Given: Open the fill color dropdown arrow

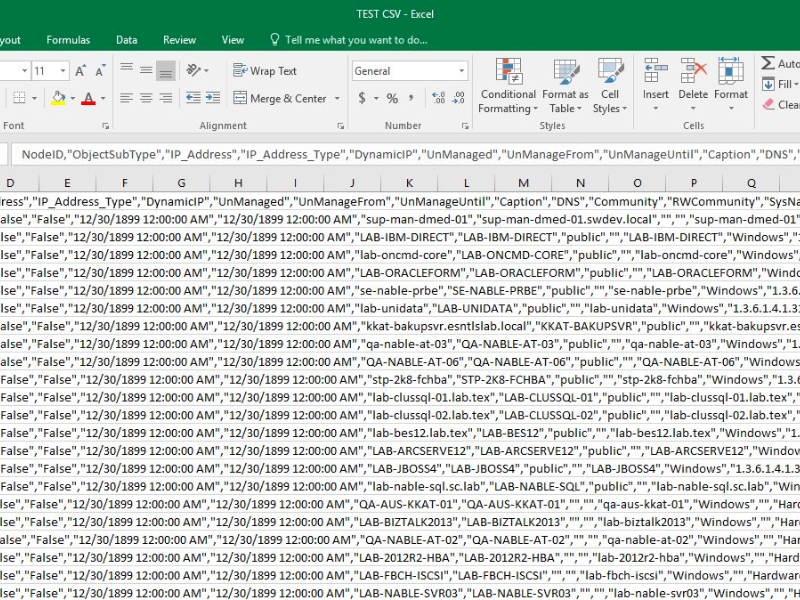Looking at the screenshot, I should pos(72,98).
